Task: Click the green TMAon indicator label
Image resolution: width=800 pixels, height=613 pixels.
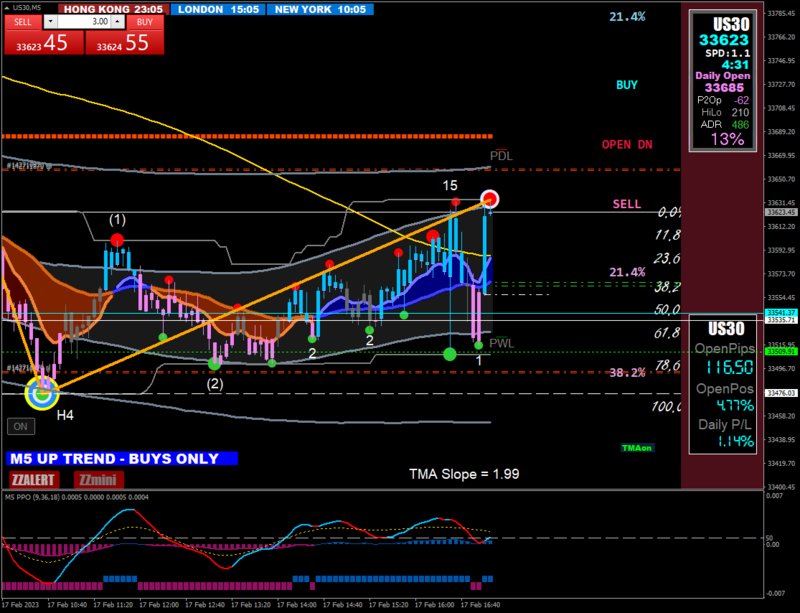Action: coord(637,448)
